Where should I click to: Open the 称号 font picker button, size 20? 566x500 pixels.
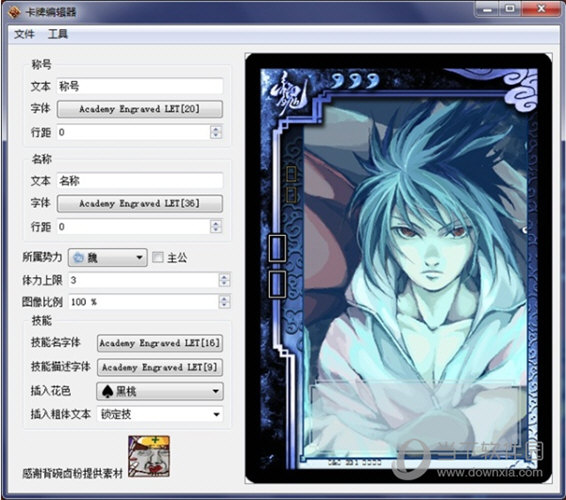[140, 109]
